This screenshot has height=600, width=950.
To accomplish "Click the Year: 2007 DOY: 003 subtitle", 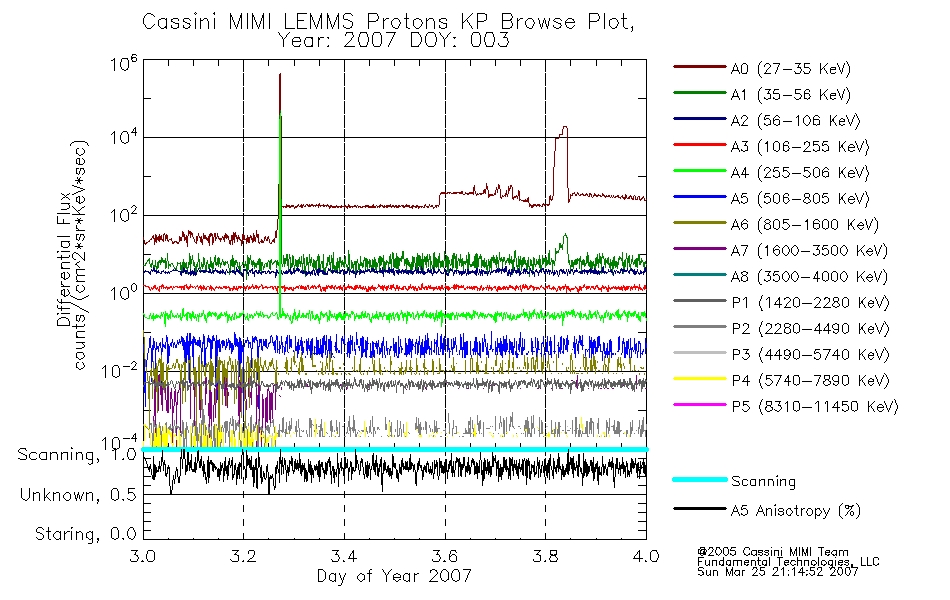I will [393, 41].
